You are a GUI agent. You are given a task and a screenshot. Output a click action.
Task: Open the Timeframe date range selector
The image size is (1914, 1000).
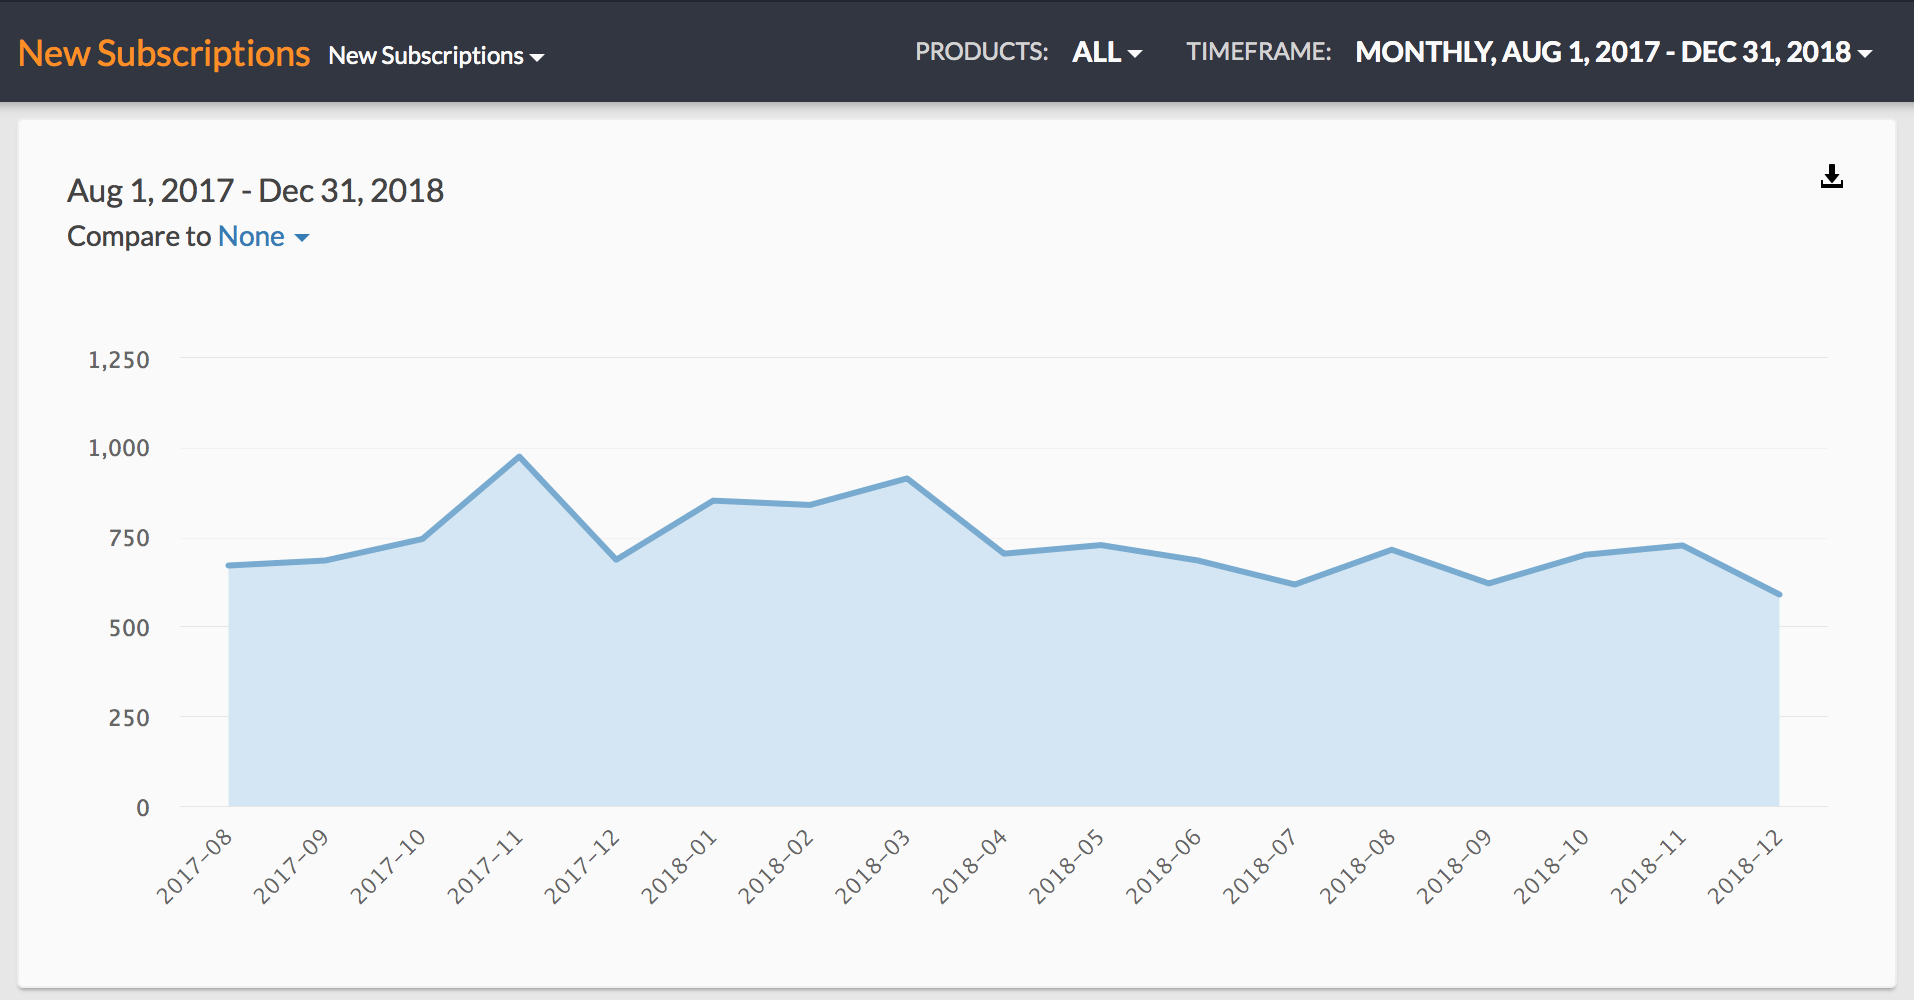pos(1613,52)
